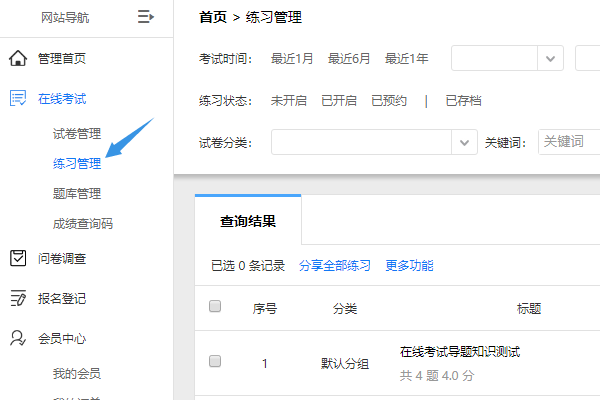Filter practice status by 已开启
Viewport: 600px width, 400px height.
point(339,101)
